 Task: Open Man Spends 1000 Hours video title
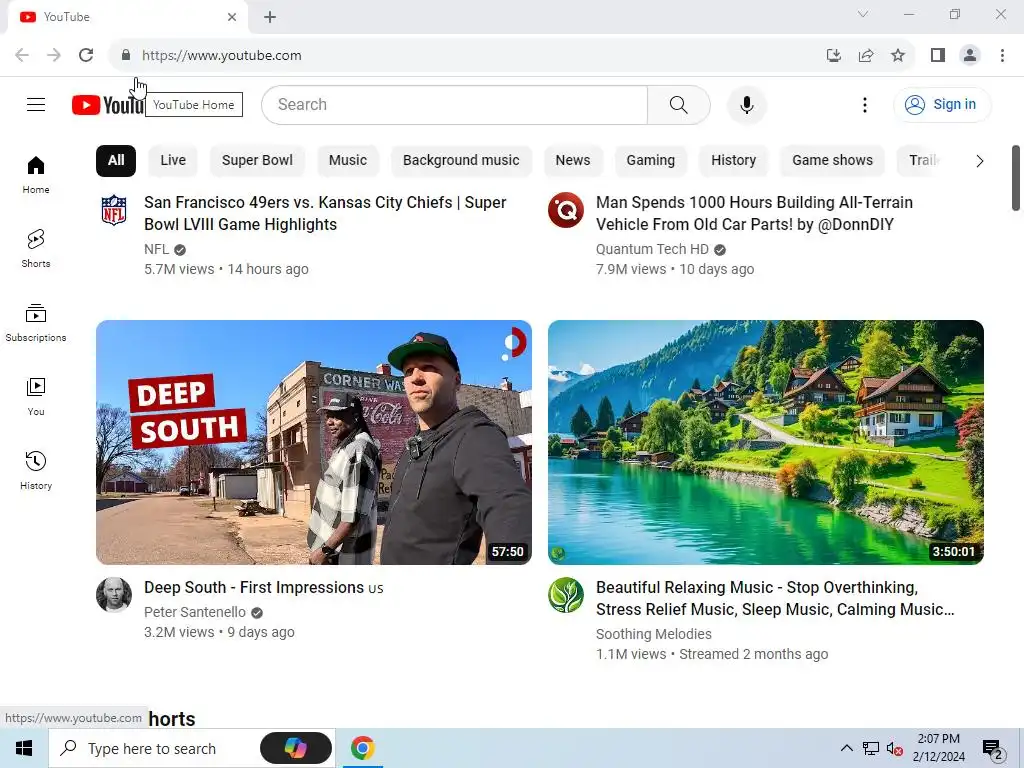tap(754, 214)
